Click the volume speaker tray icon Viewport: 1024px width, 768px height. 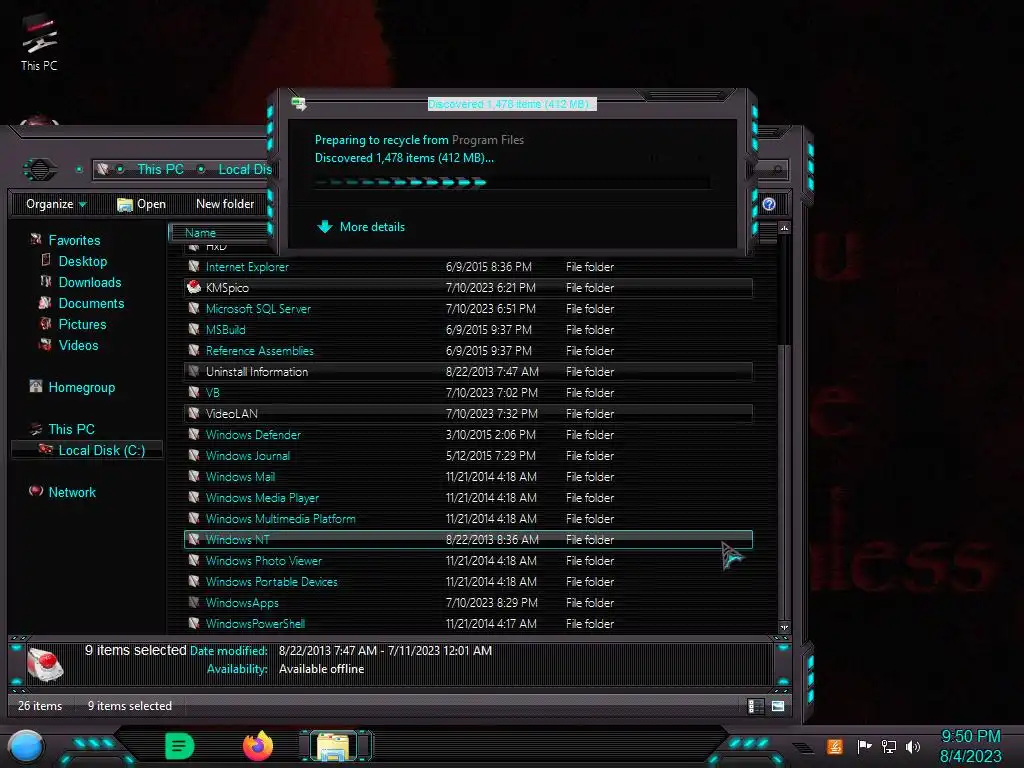tap(913, 746)
